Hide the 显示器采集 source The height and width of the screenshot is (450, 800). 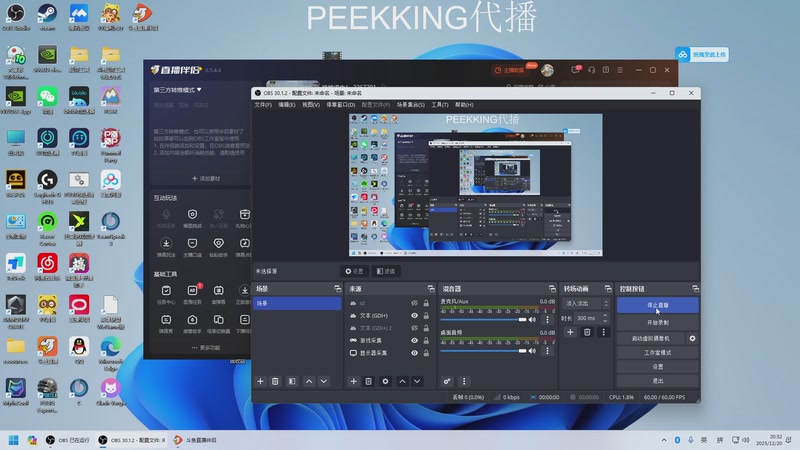pyautogui.click(x=414, y=353)
